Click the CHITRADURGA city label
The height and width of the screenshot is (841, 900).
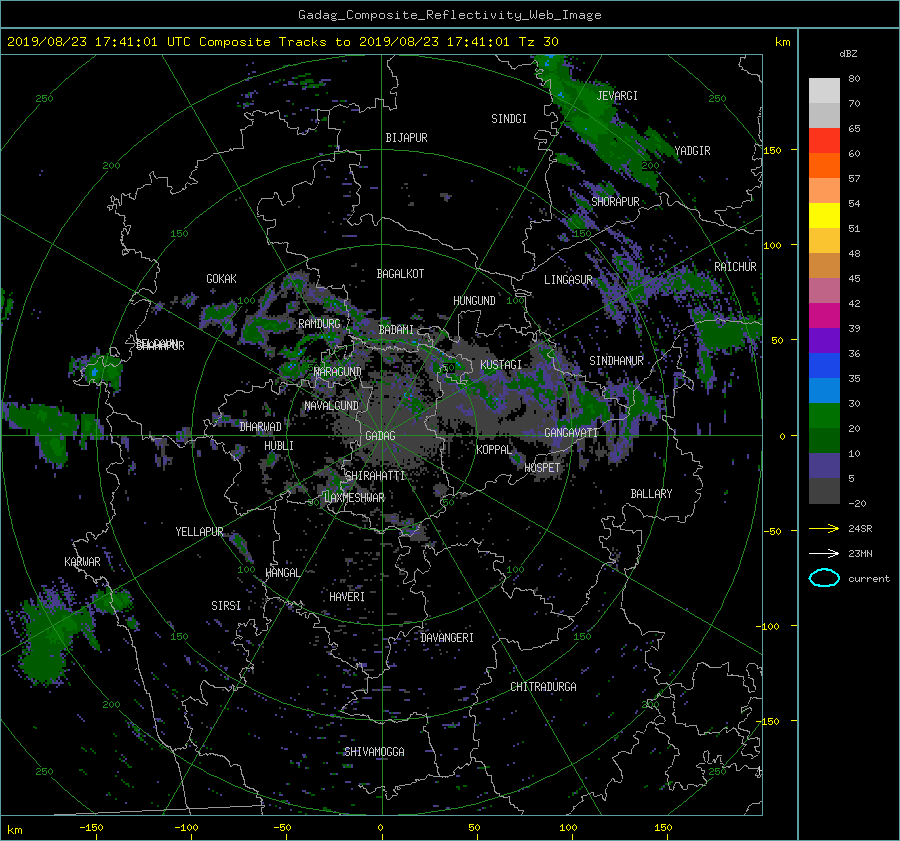(x=543, y=687)
